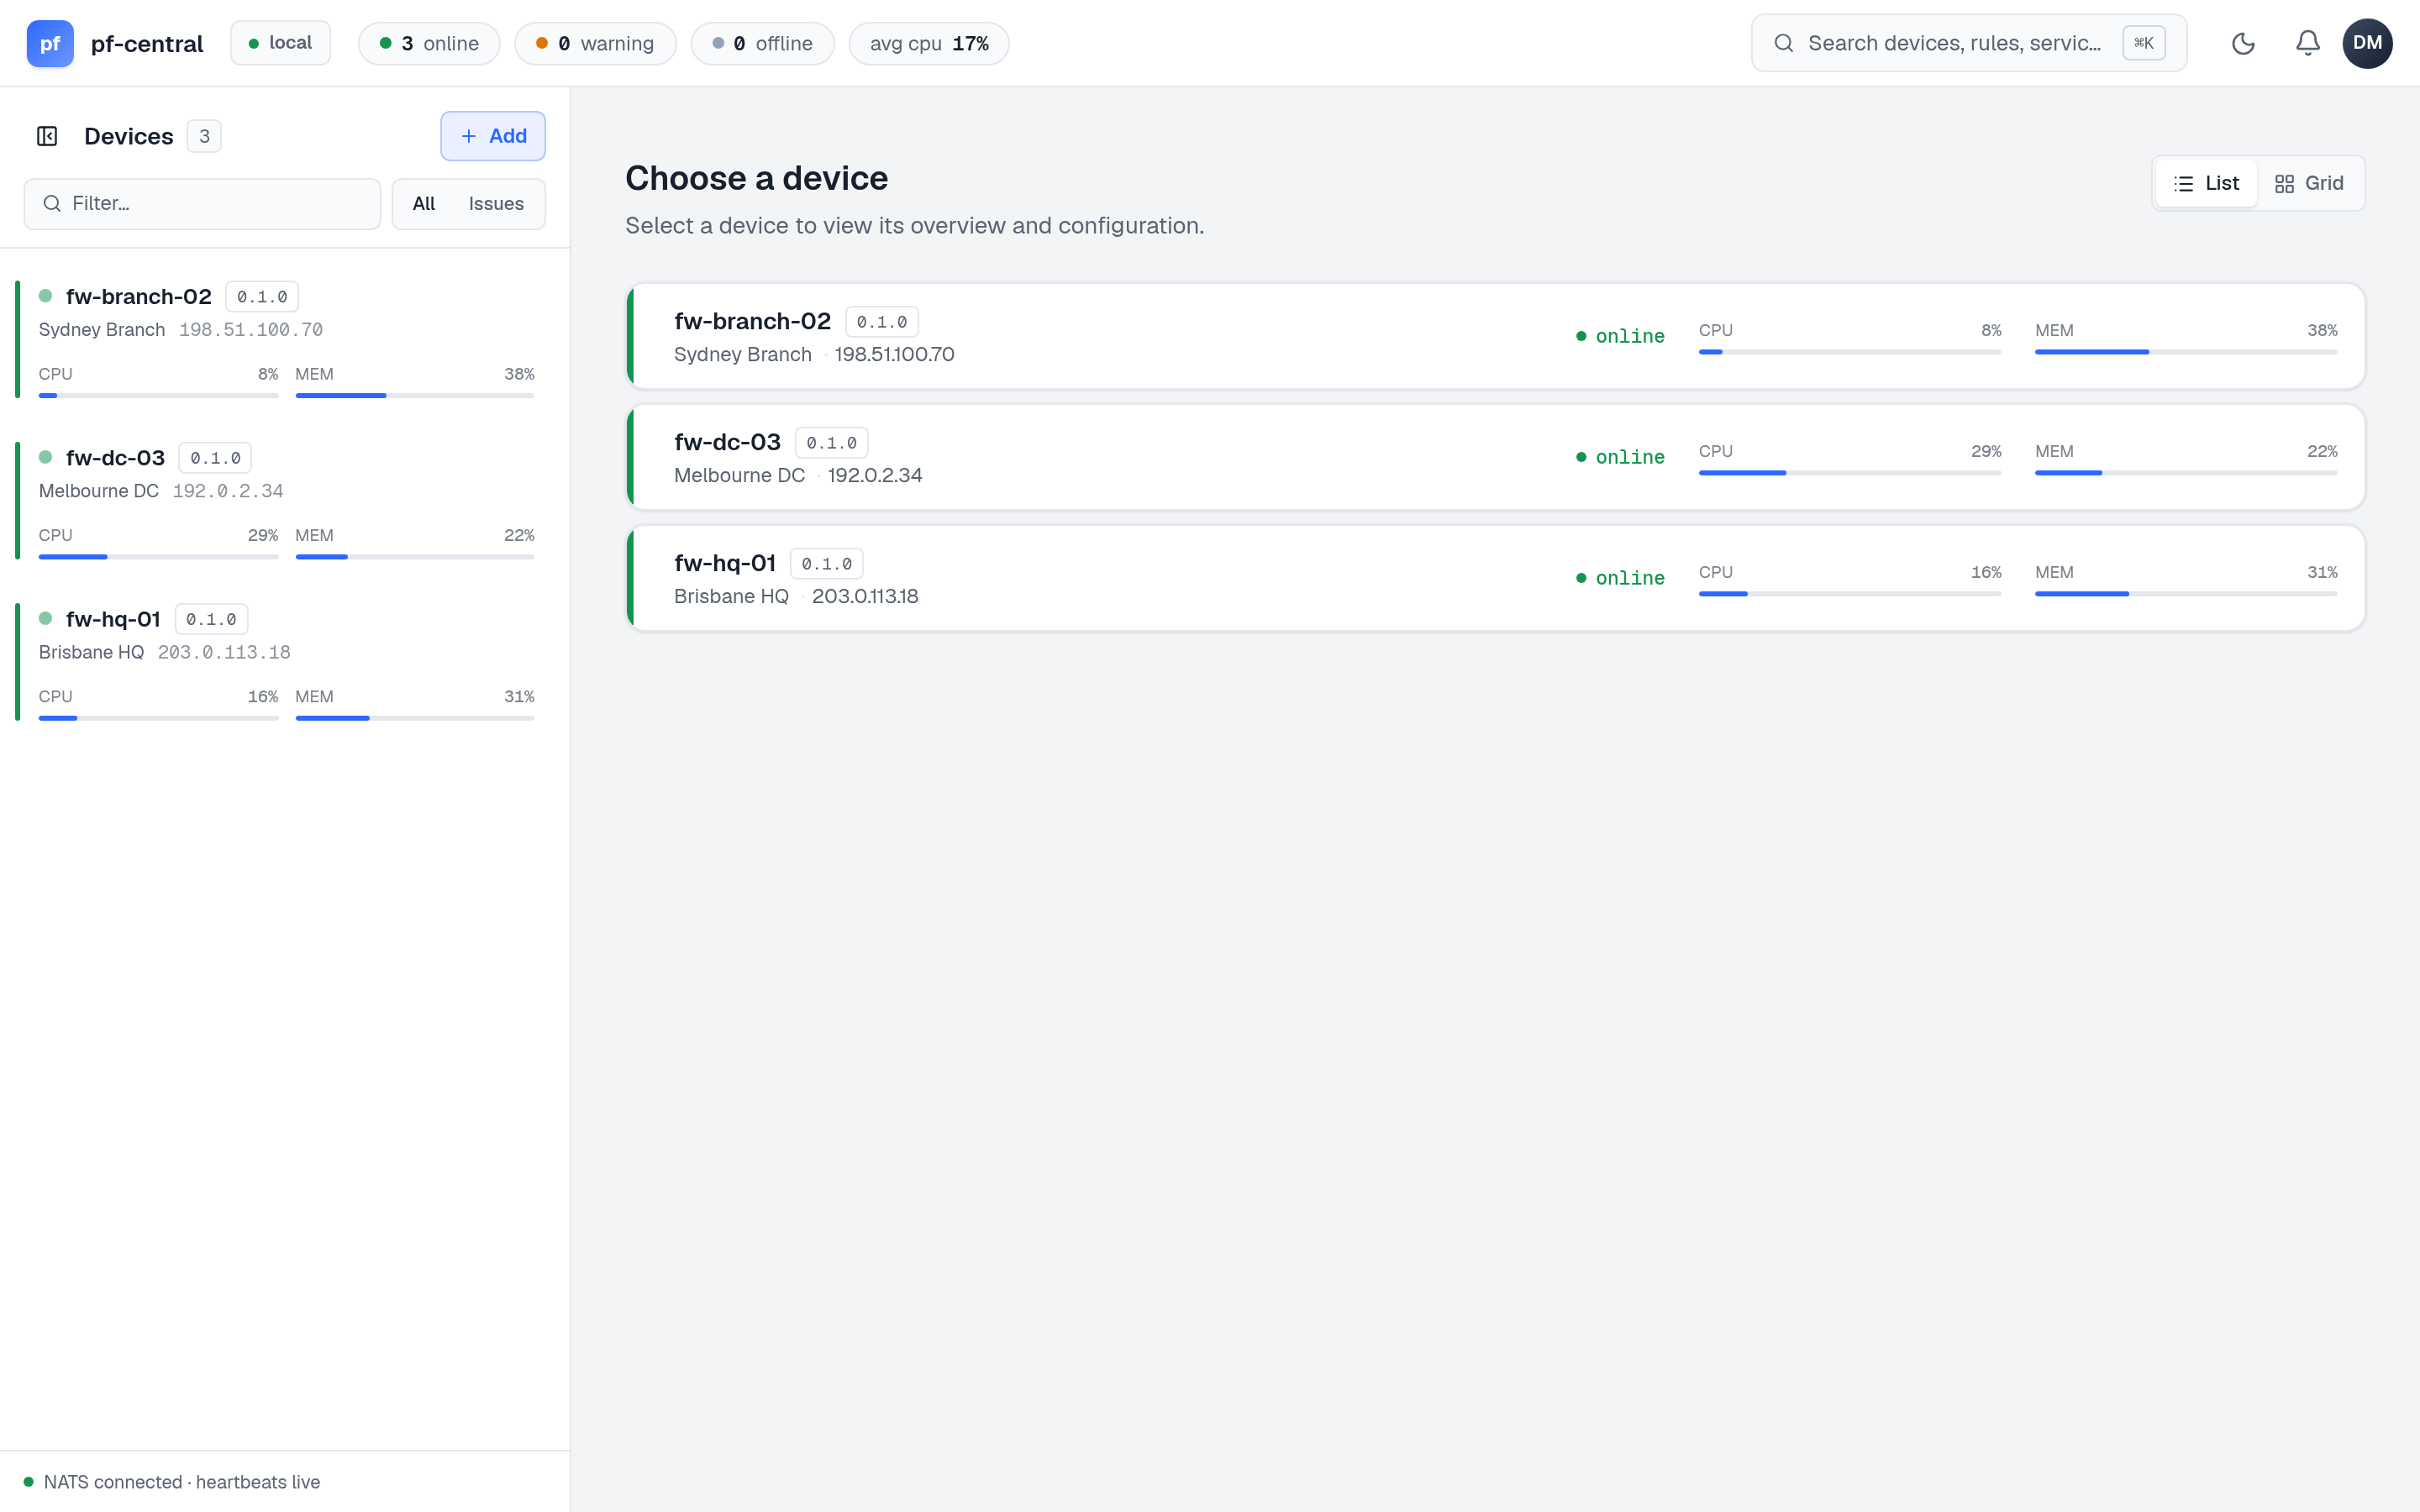Click the Devices count badge 3
The image size is (2420, 1512).
pos(204,136)
